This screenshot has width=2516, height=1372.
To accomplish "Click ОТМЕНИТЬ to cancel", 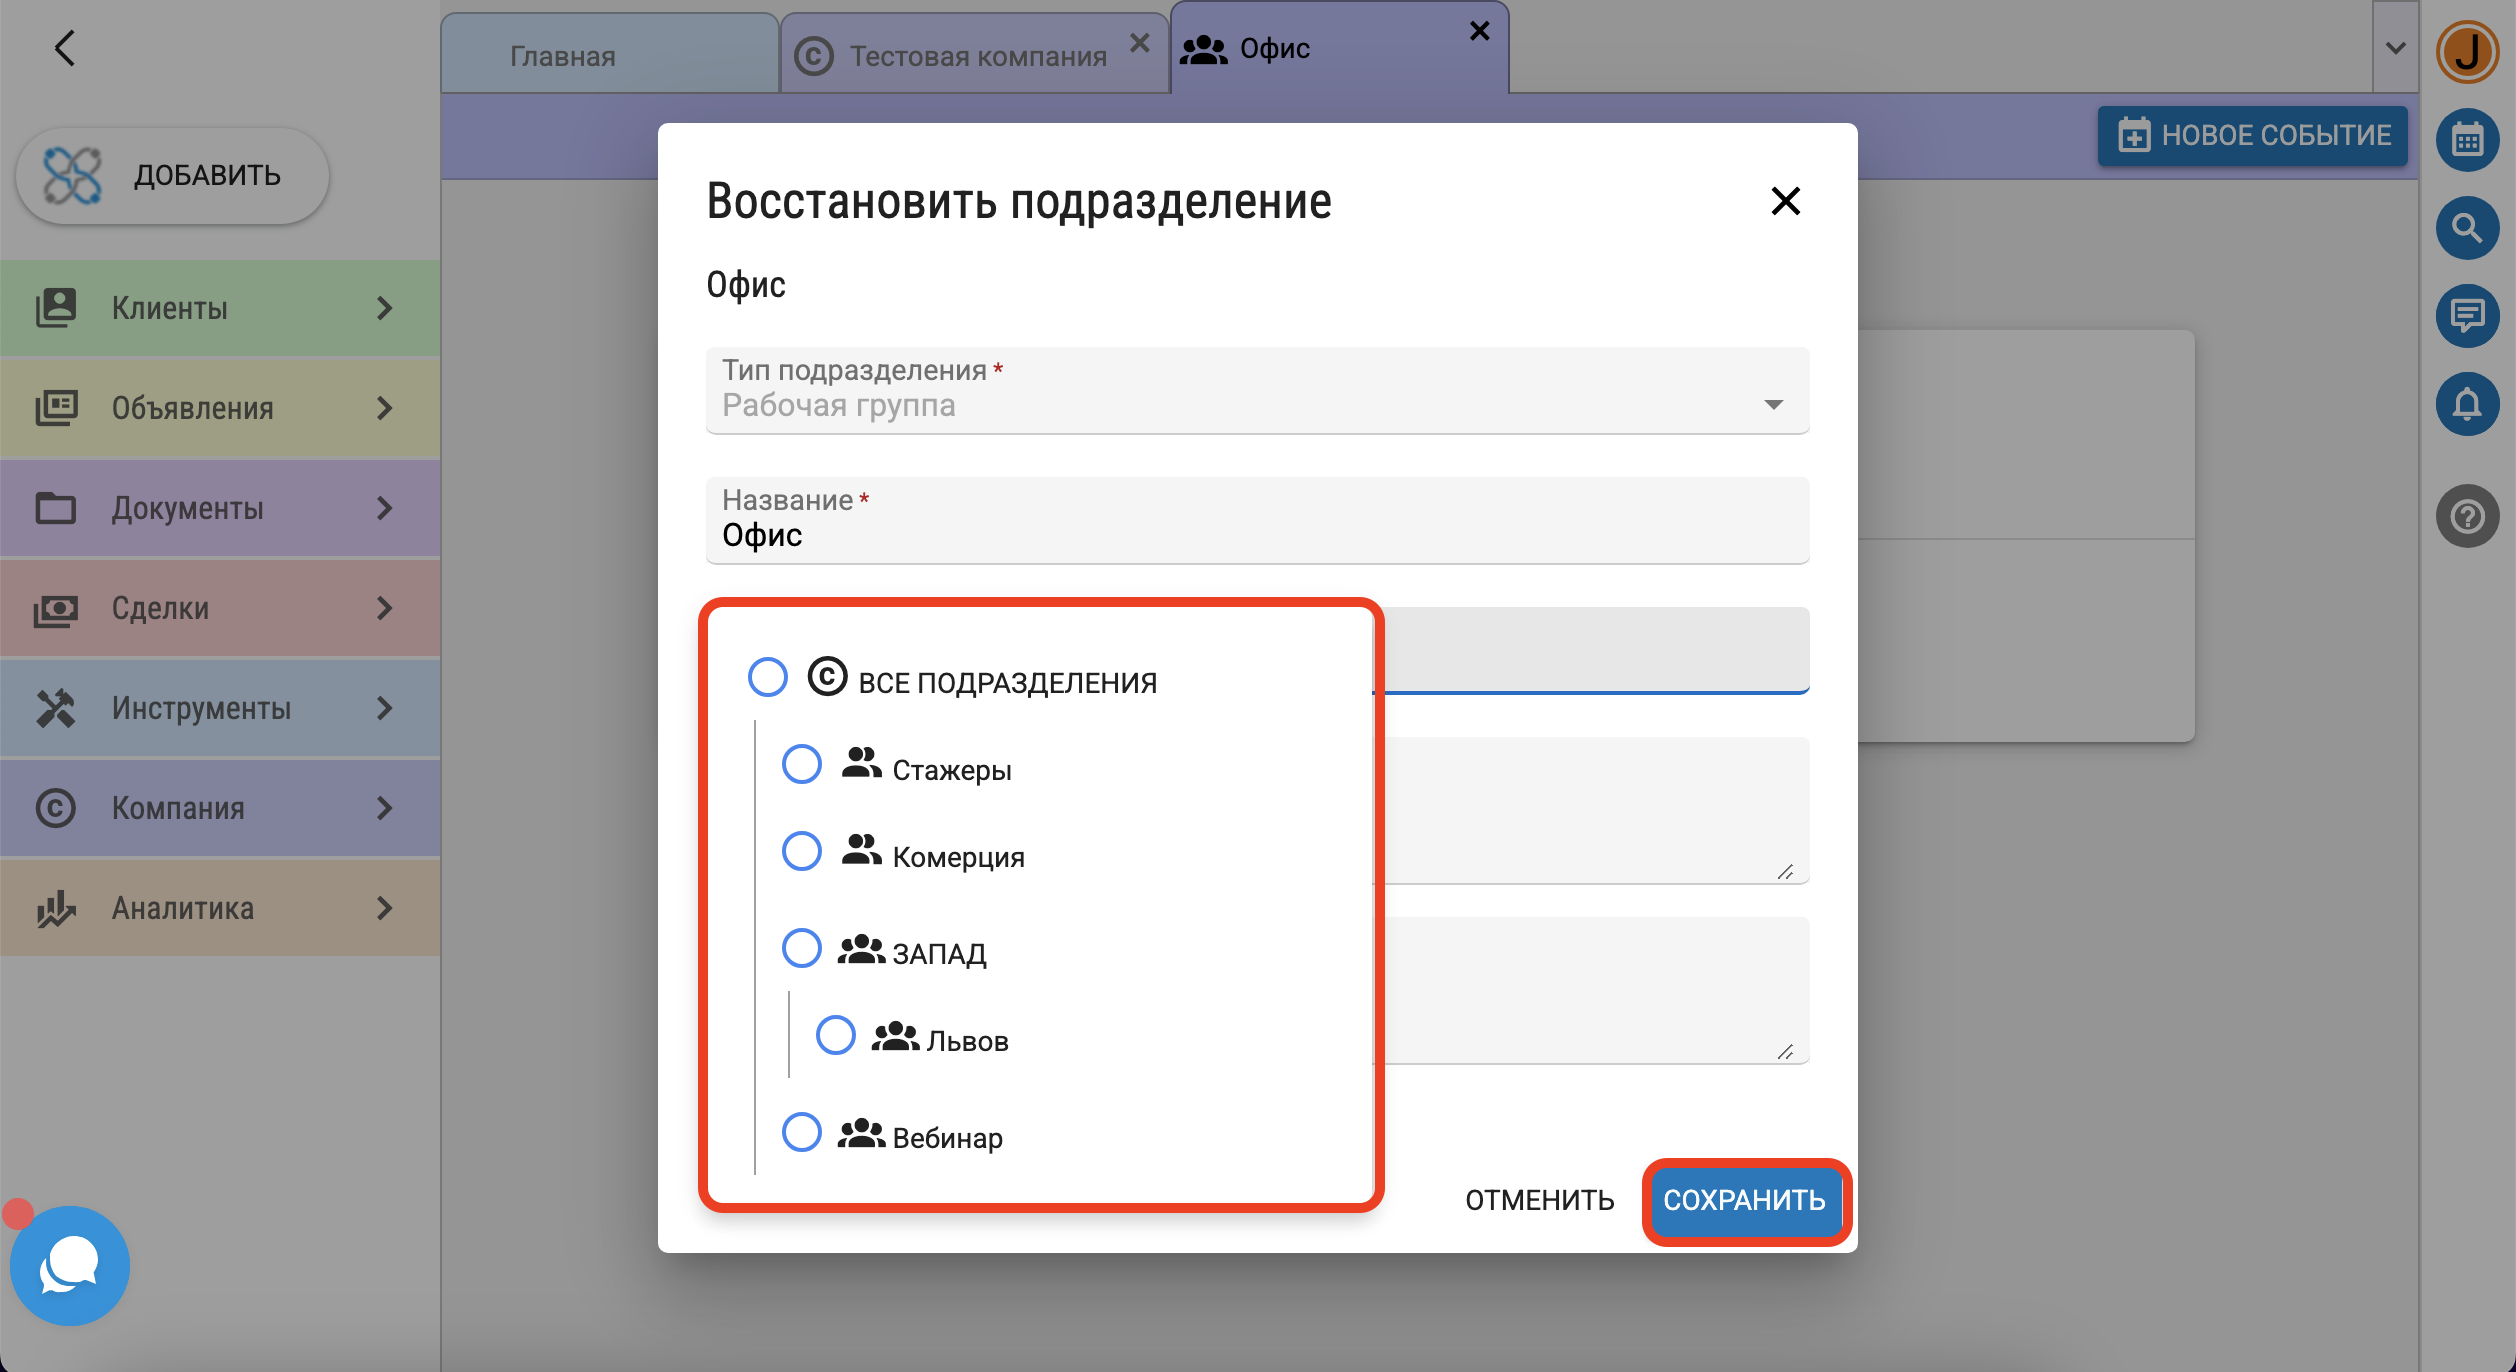I will click(1539, 1200).
